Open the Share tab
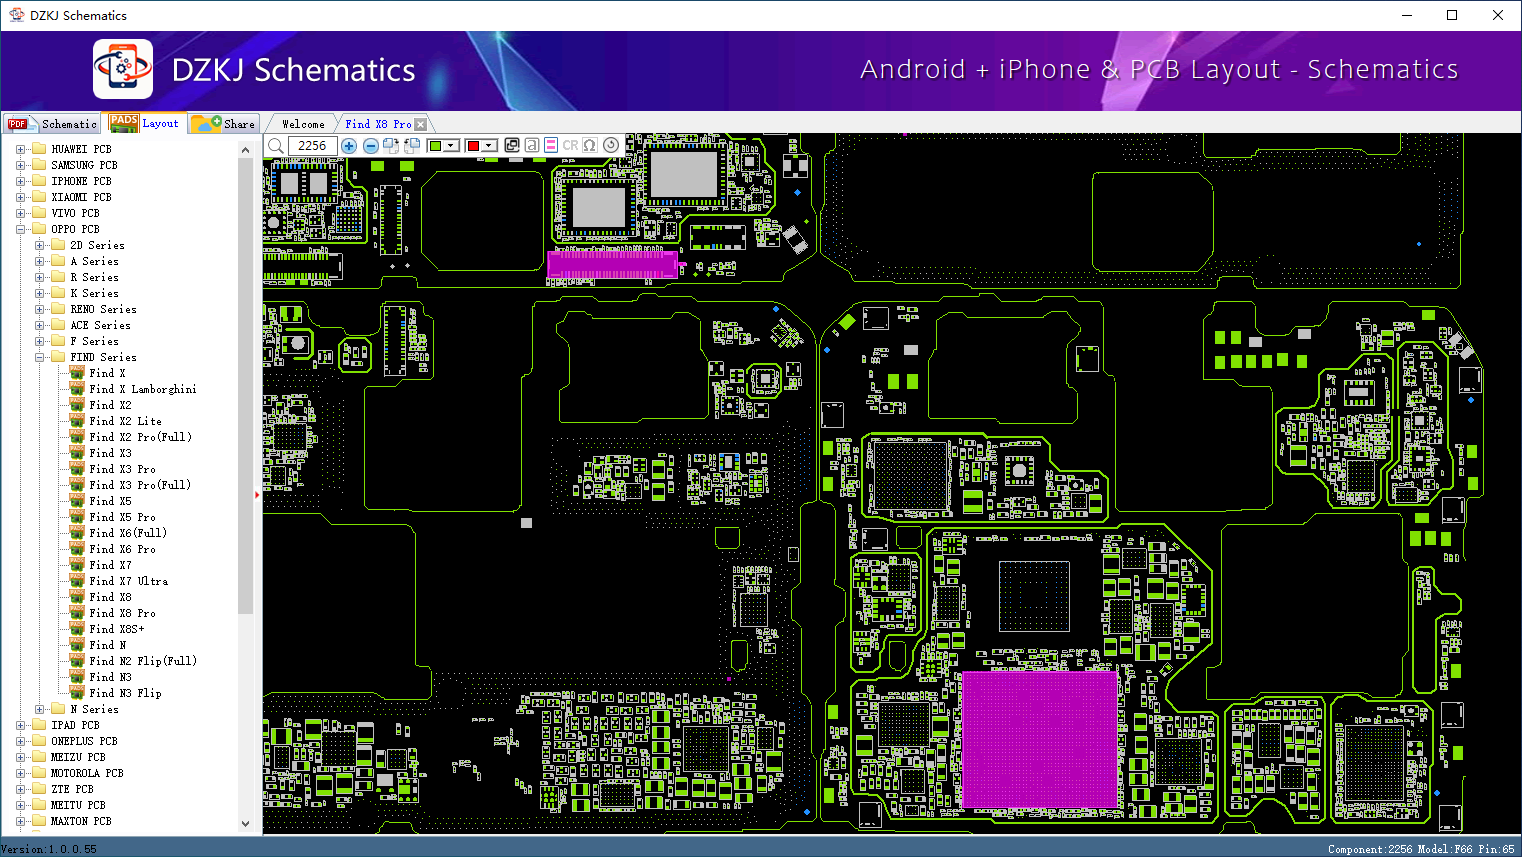Viewport: 1522px width, 857px height. click(x=224, y=124)
